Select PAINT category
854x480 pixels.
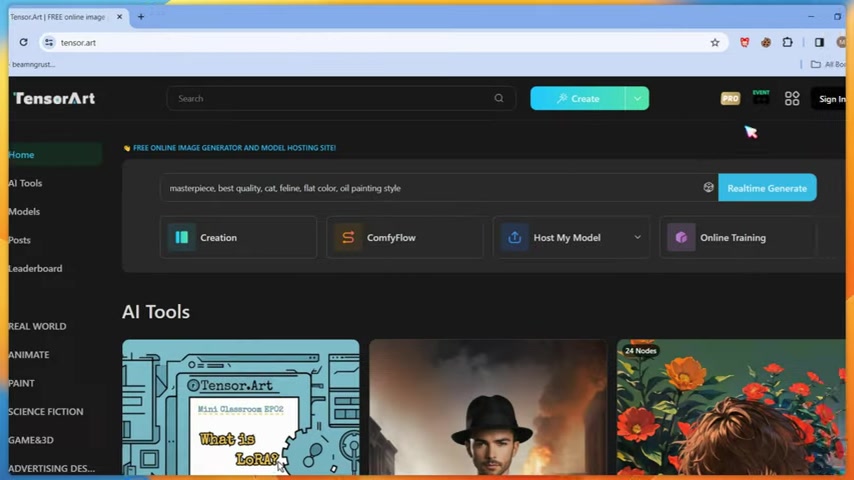(x=21, y=383)
